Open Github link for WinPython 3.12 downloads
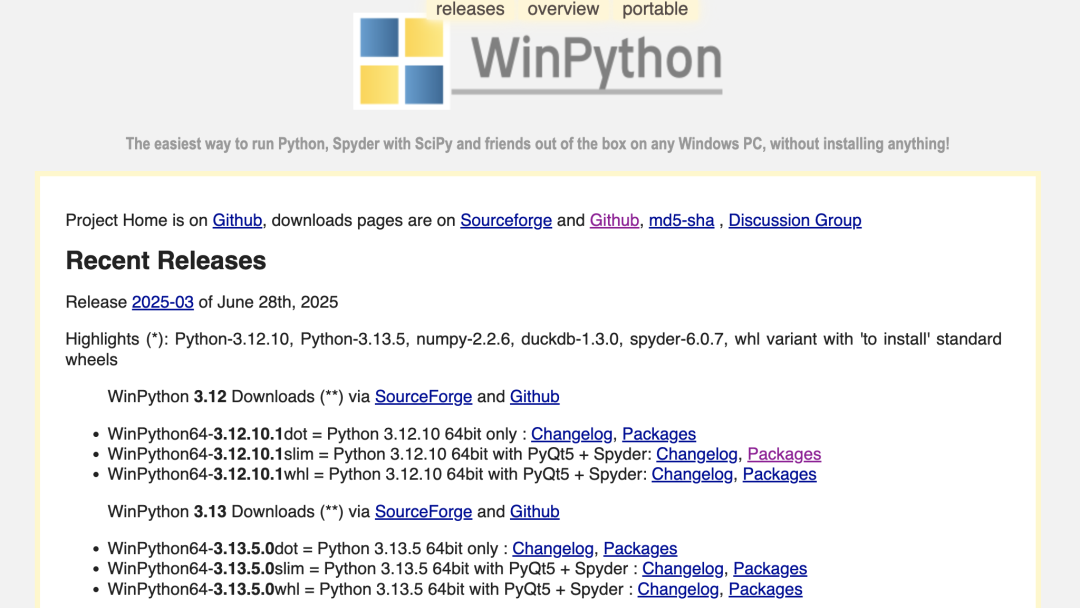 (534, 396)
